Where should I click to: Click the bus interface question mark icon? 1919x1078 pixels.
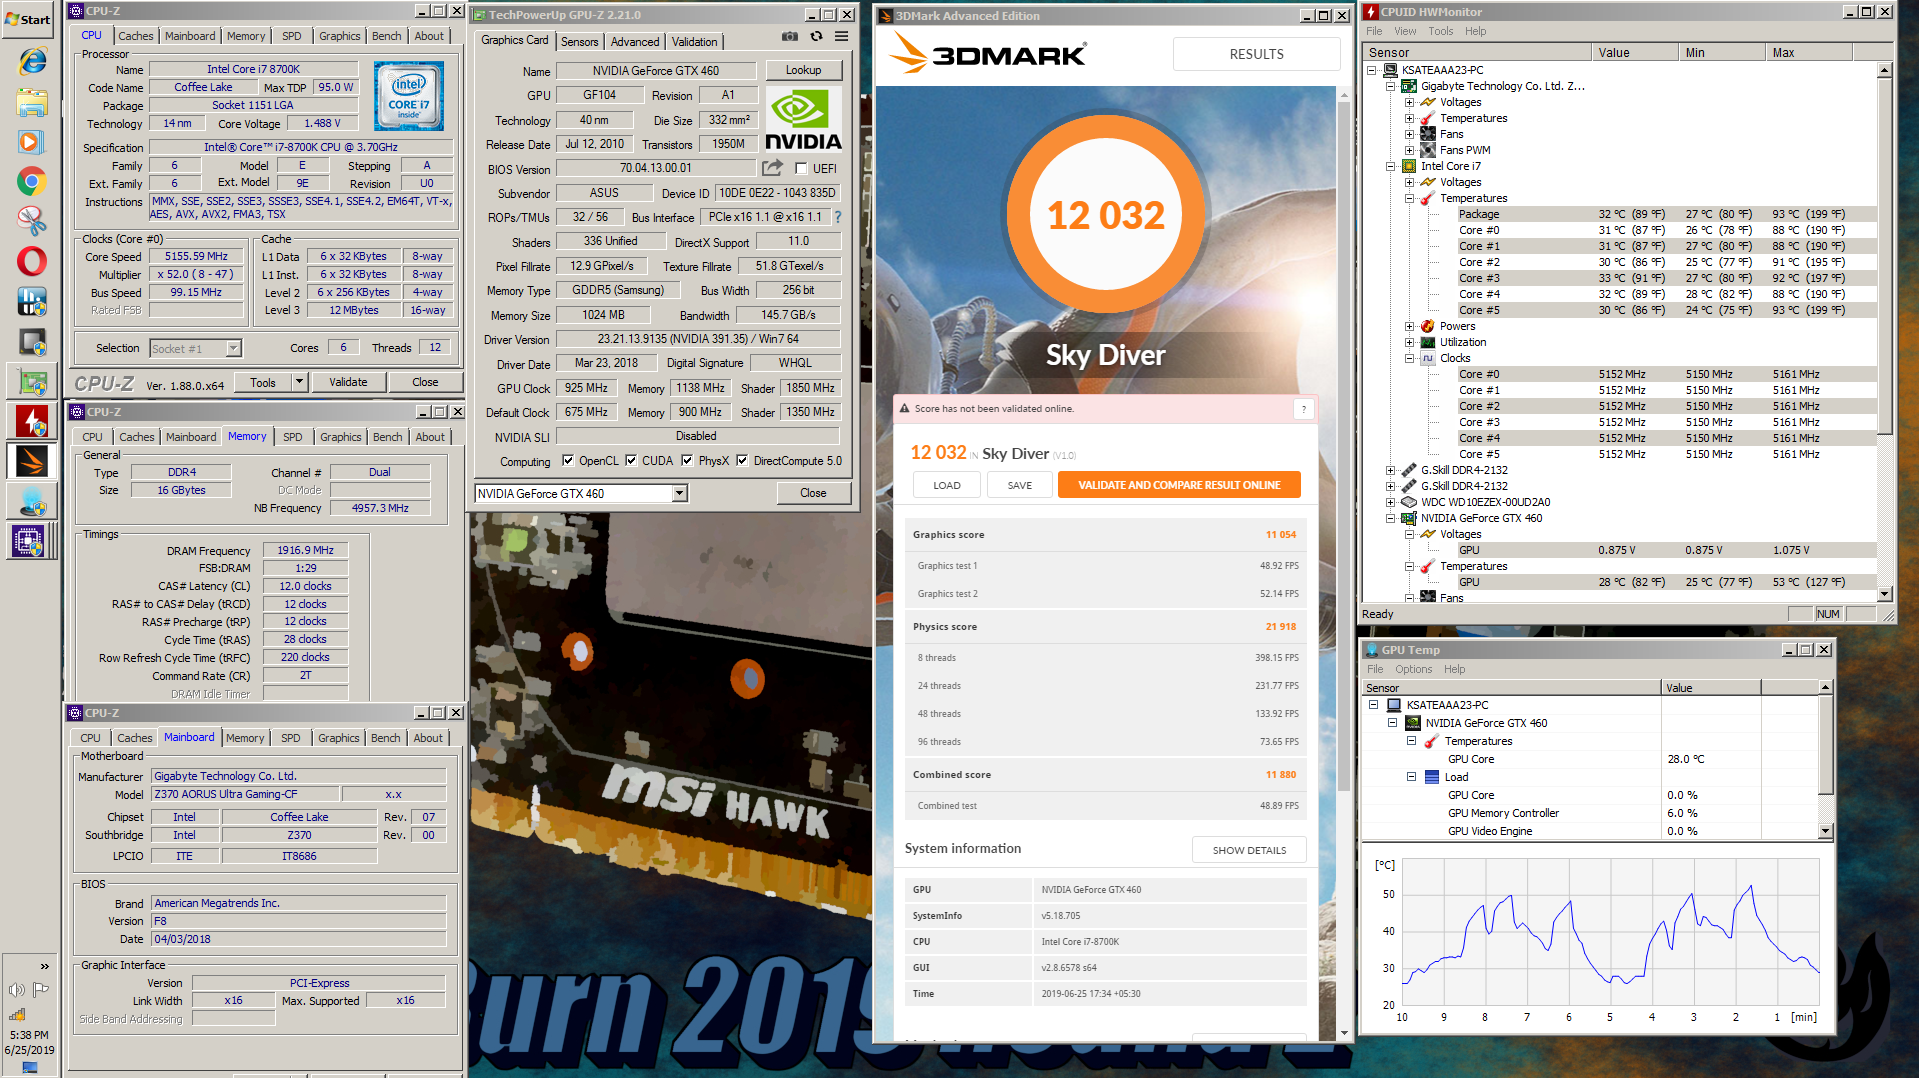(838, 217)
